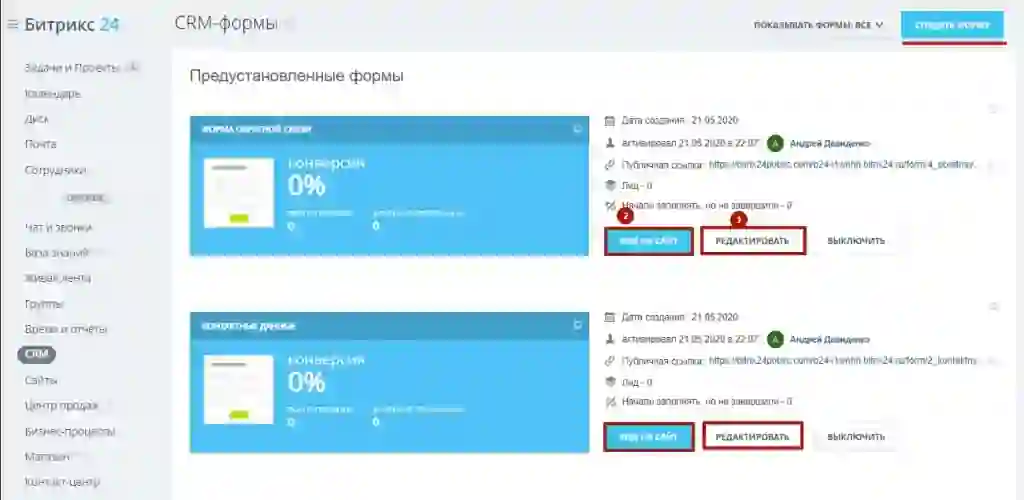Viewport: 1024px width, 500px height.
Task: Open the first form's public link
Action: pos(842,164)
